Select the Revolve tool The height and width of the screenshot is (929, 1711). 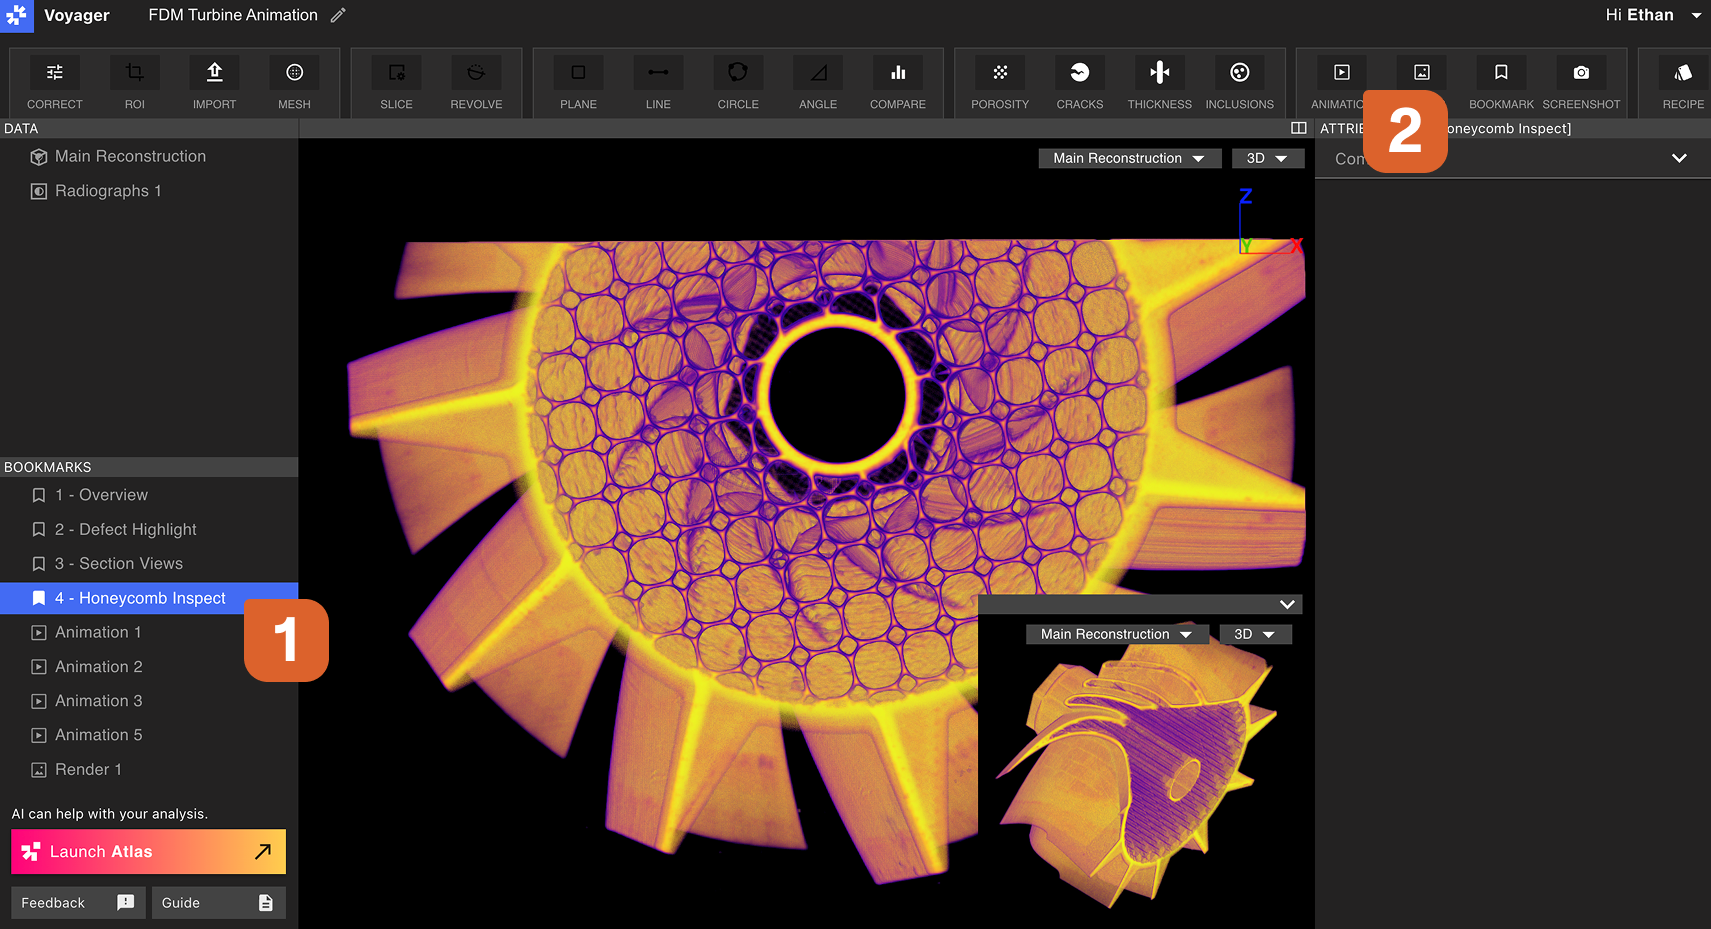pyautogui.click(x=476, y=82)
